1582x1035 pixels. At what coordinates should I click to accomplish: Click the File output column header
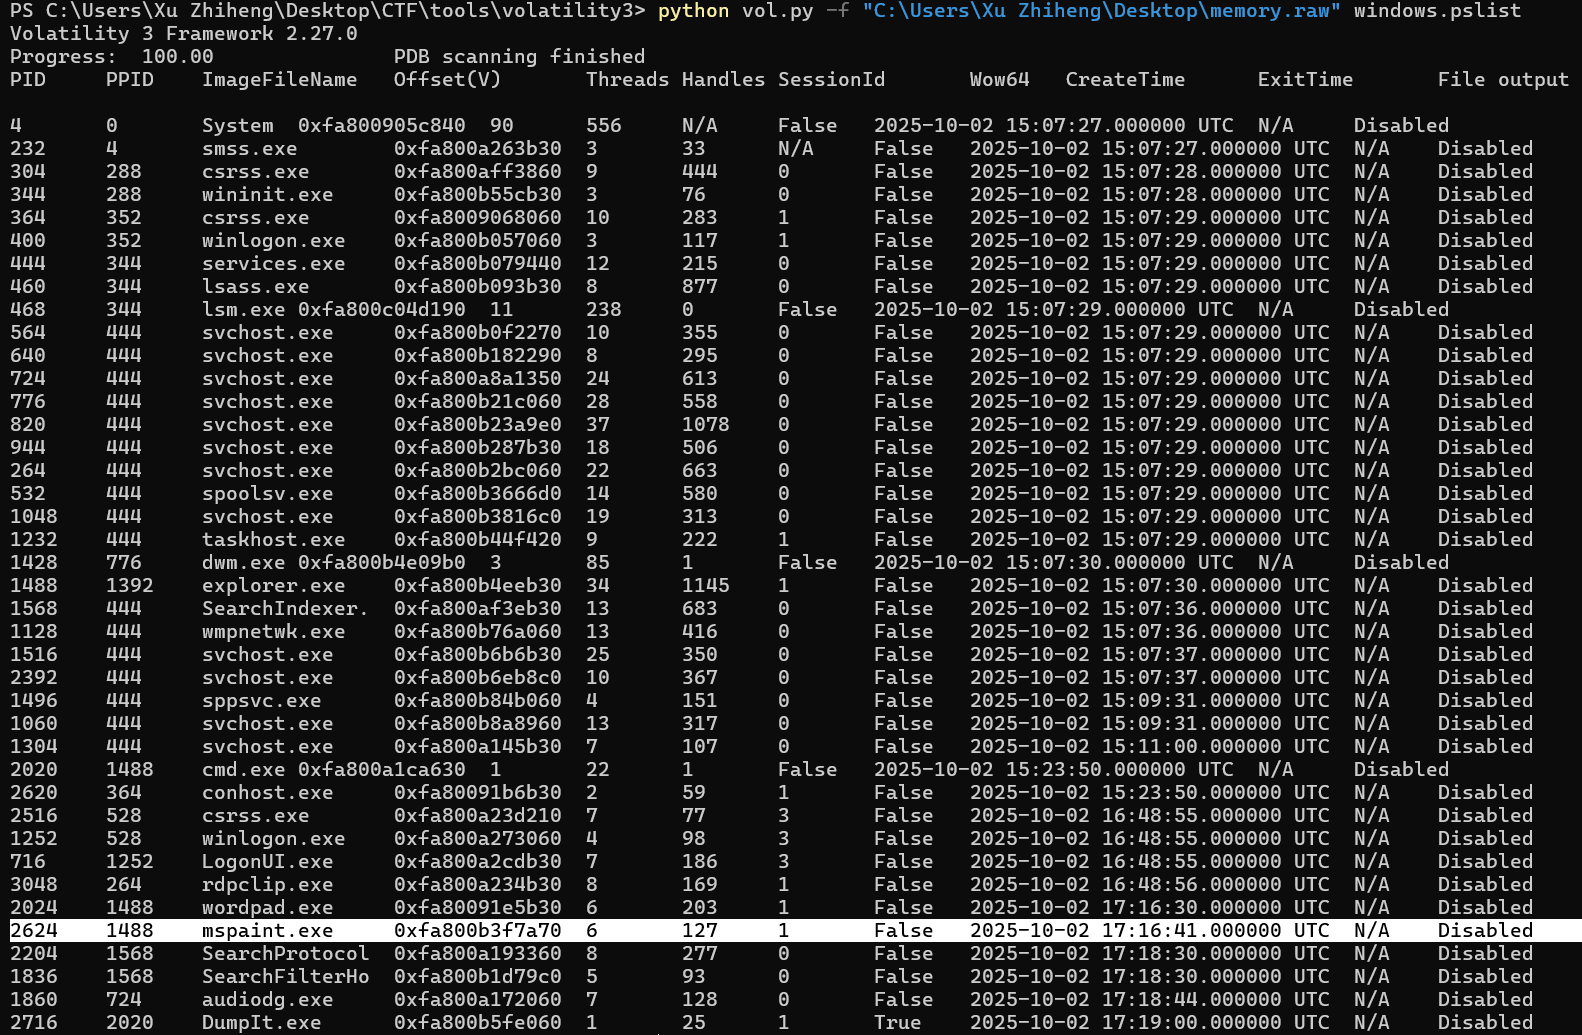[1503, 80]
